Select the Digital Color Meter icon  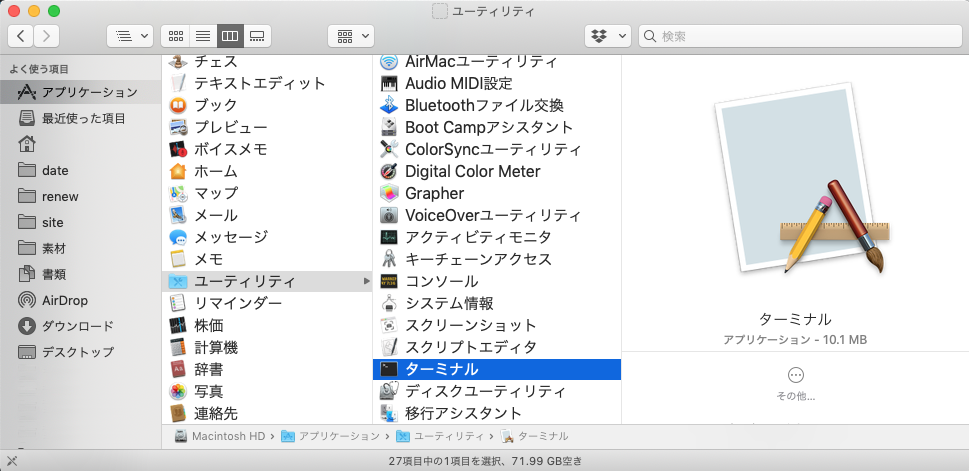point(389,171)
